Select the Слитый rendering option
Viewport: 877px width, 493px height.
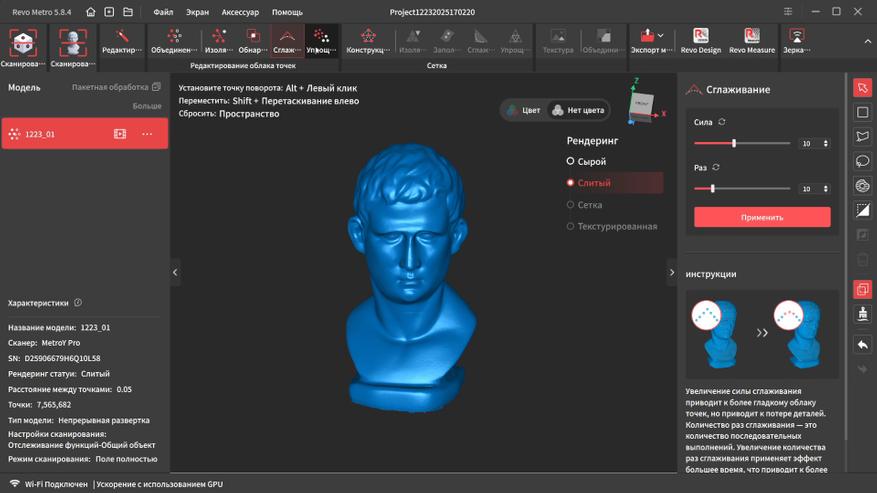click(x=615, y=183)
